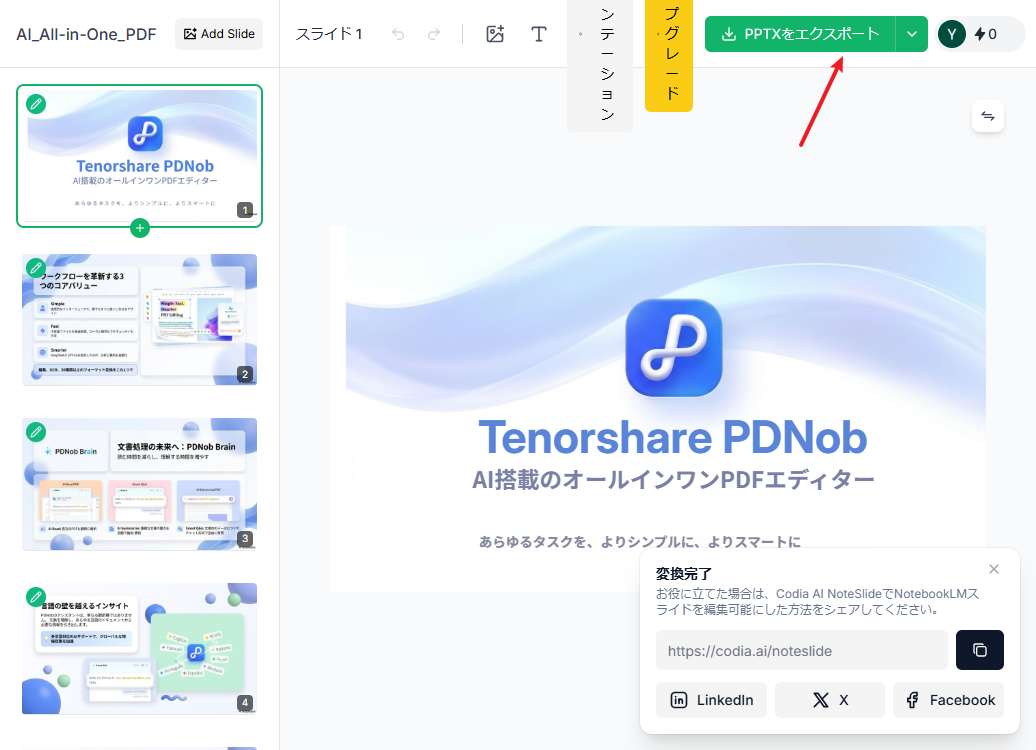Select the text tool icon
This screenshot has height=750, width=1036.
538,34
